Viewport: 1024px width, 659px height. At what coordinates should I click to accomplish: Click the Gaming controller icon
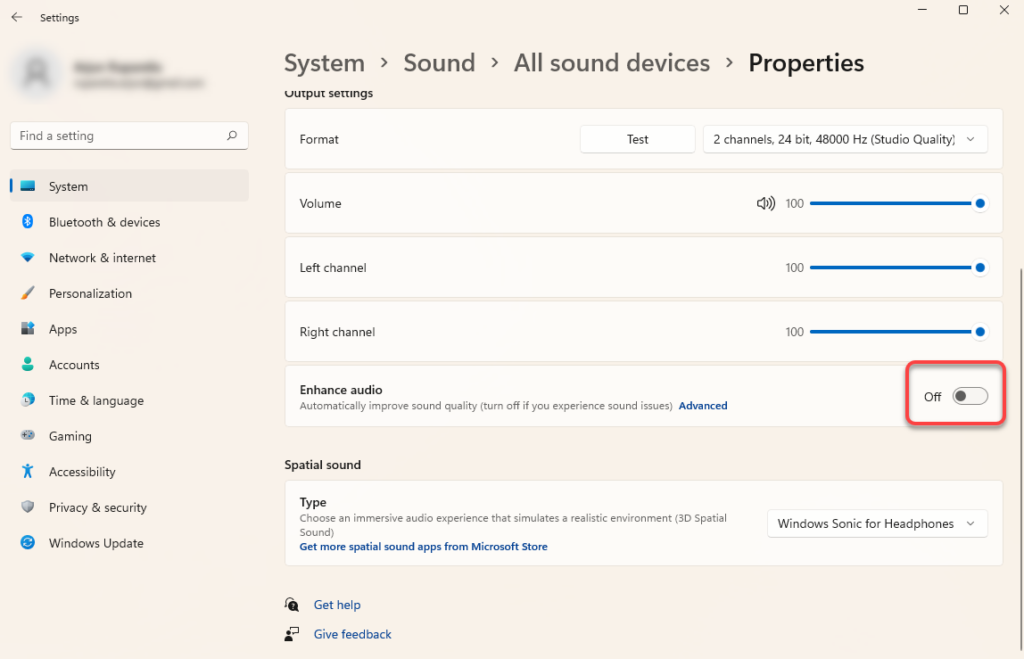(x=28, y=436)
